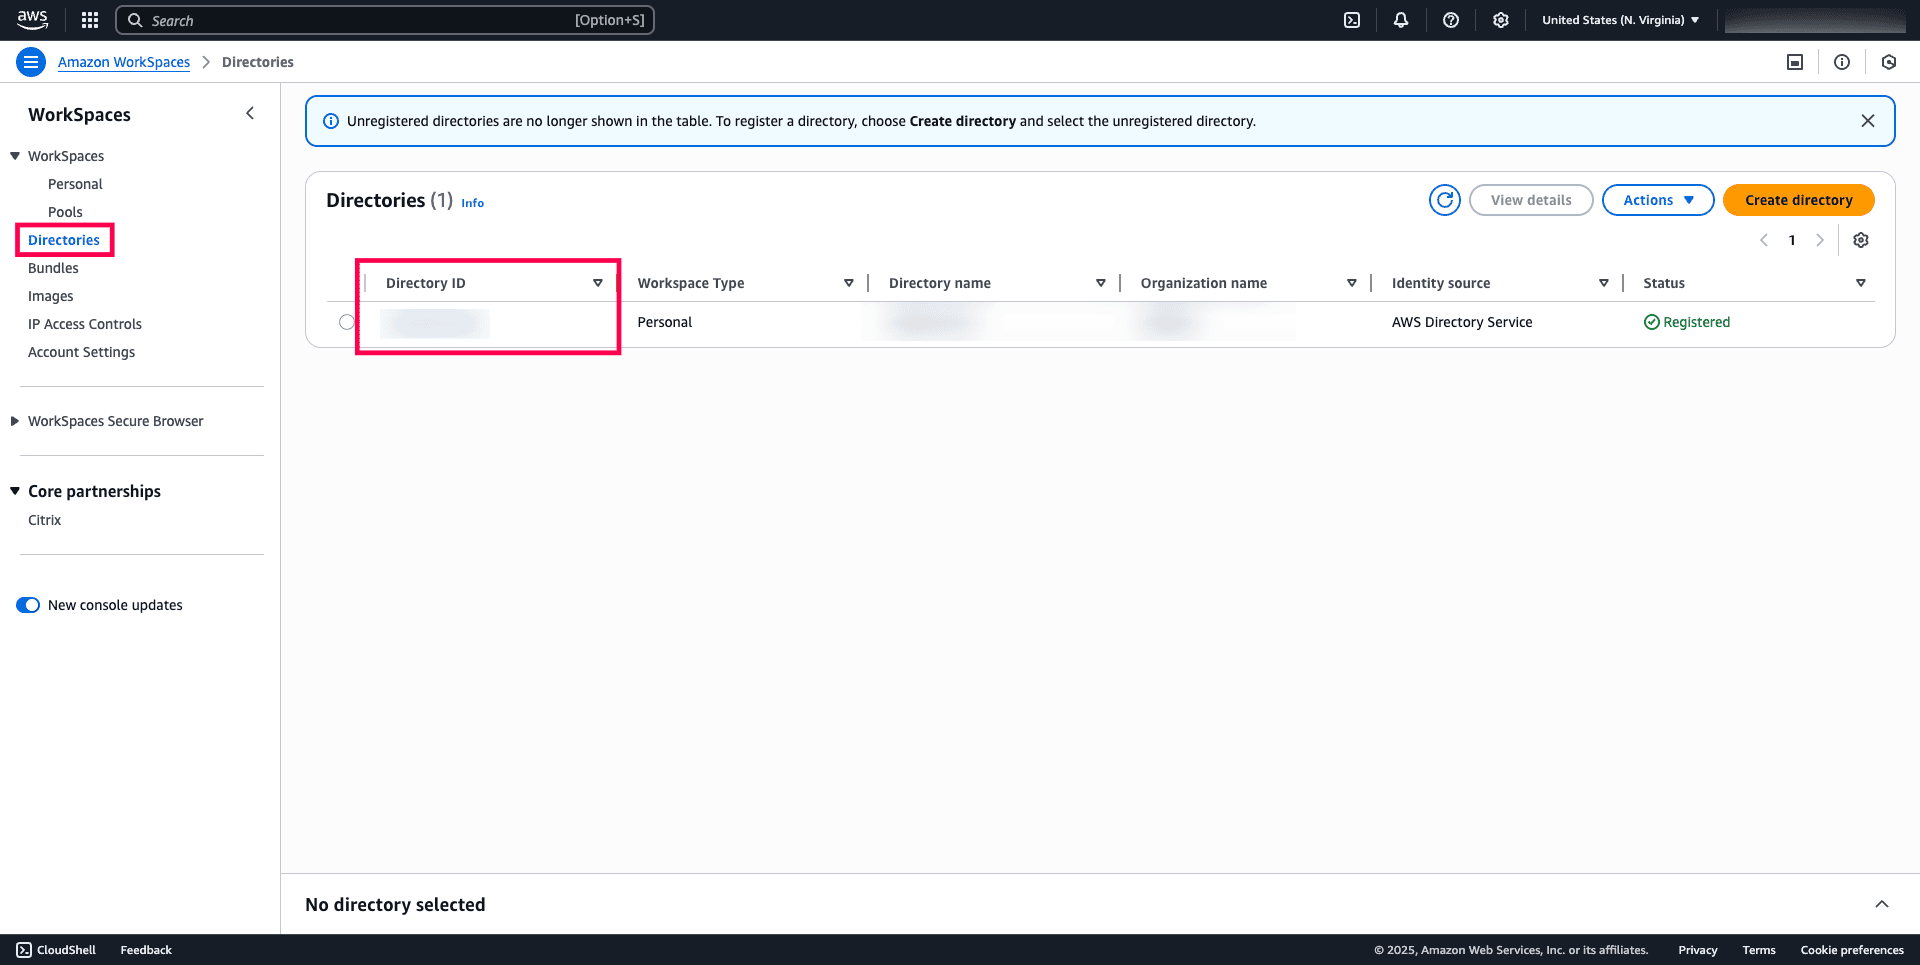Open the Account Settings nav item

81,352
